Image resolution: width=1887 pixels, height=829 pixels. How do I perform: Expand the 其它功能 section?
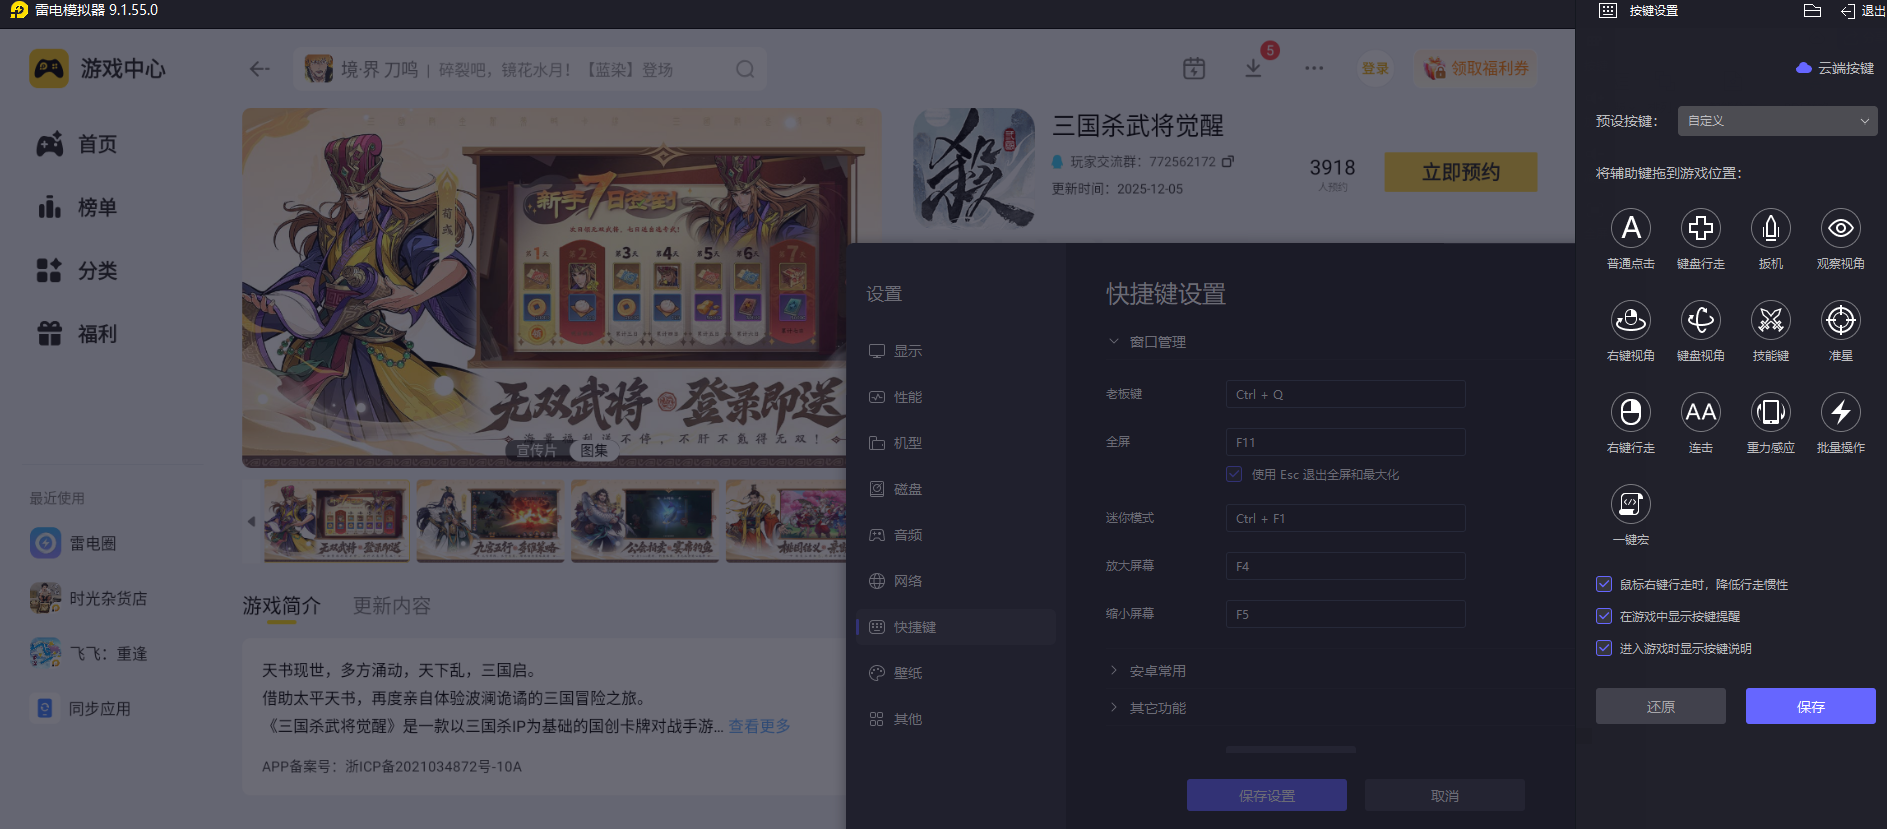(x=1147, y=708)
